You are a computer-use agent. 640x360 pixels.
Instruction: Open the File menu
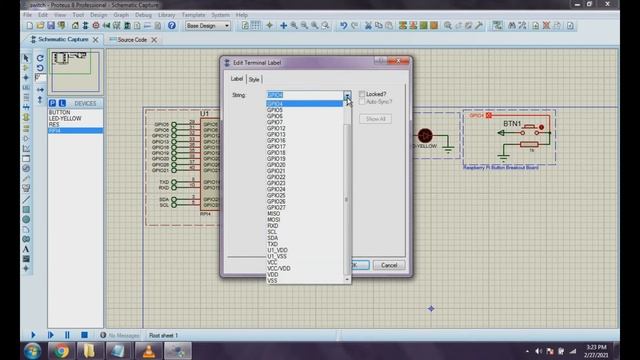tap(28, 15)
